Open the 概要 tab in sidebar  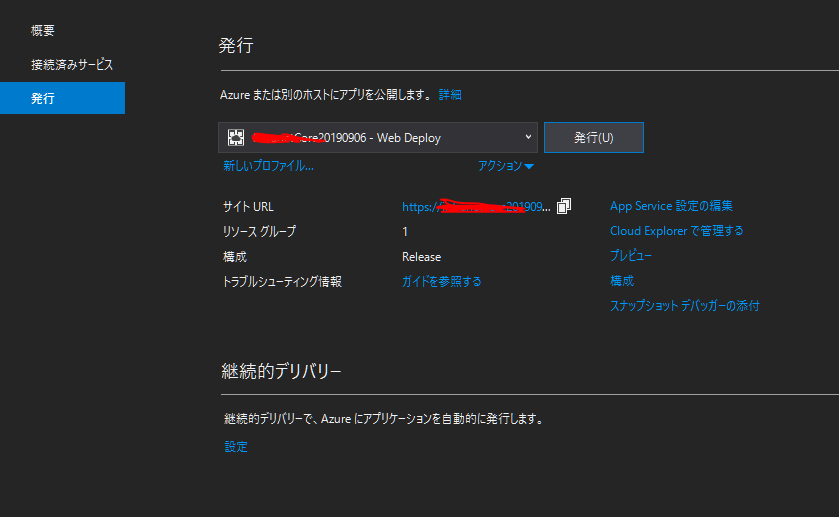(43, 31)
